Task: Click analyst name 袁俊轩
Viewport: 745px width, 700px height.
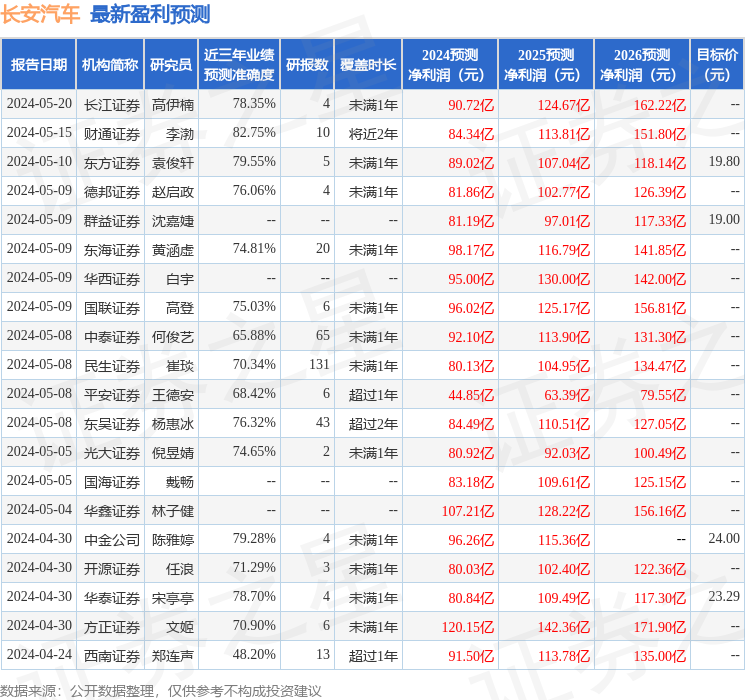Action: click(173, 163)
